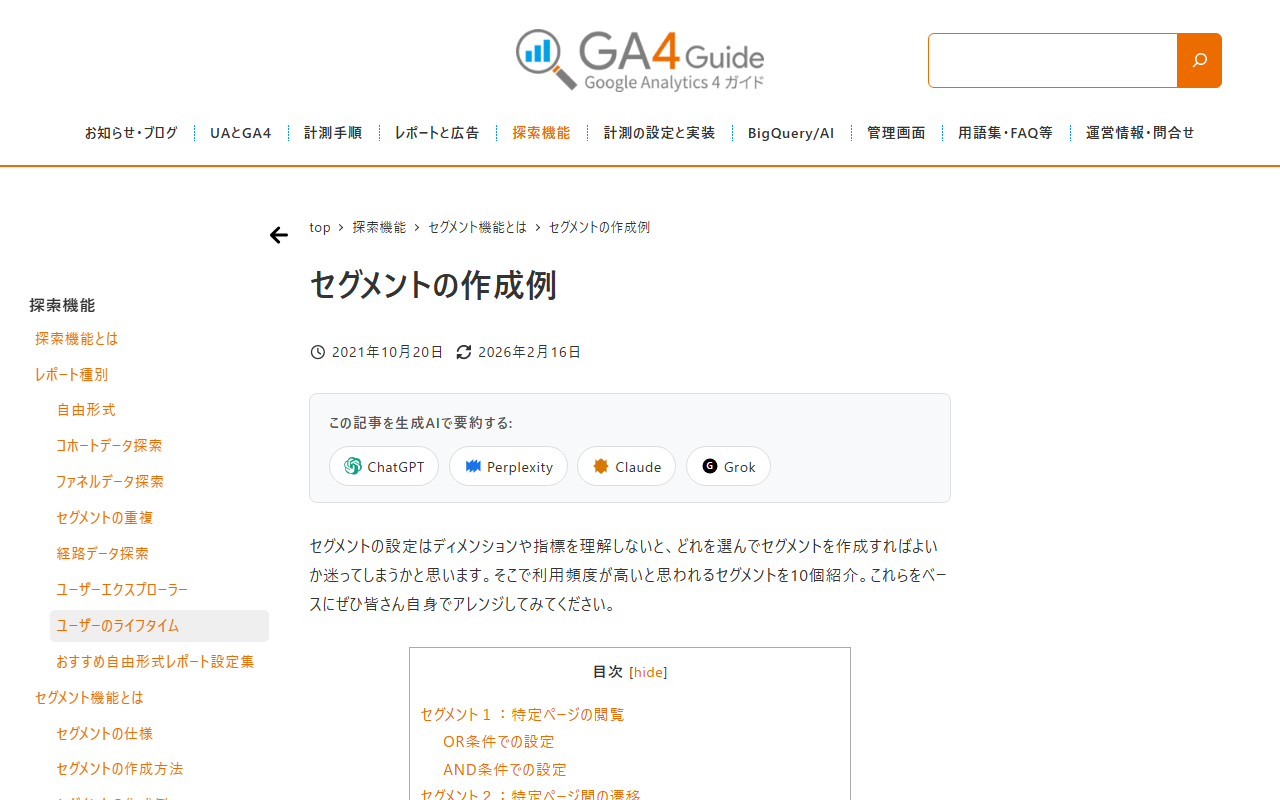Viewport: 1280px width, 800px height.
Task: Click the GA4 Guide logo
Action: [640, 60]
